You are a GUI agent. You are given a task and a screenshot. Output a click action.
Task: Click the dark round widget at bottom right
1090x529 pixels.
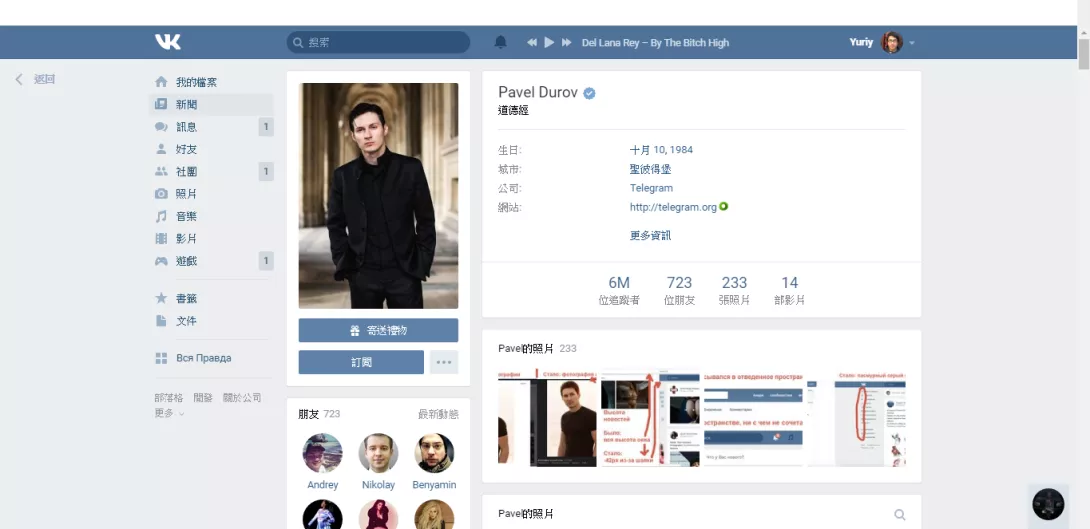tap(1048, 504)
